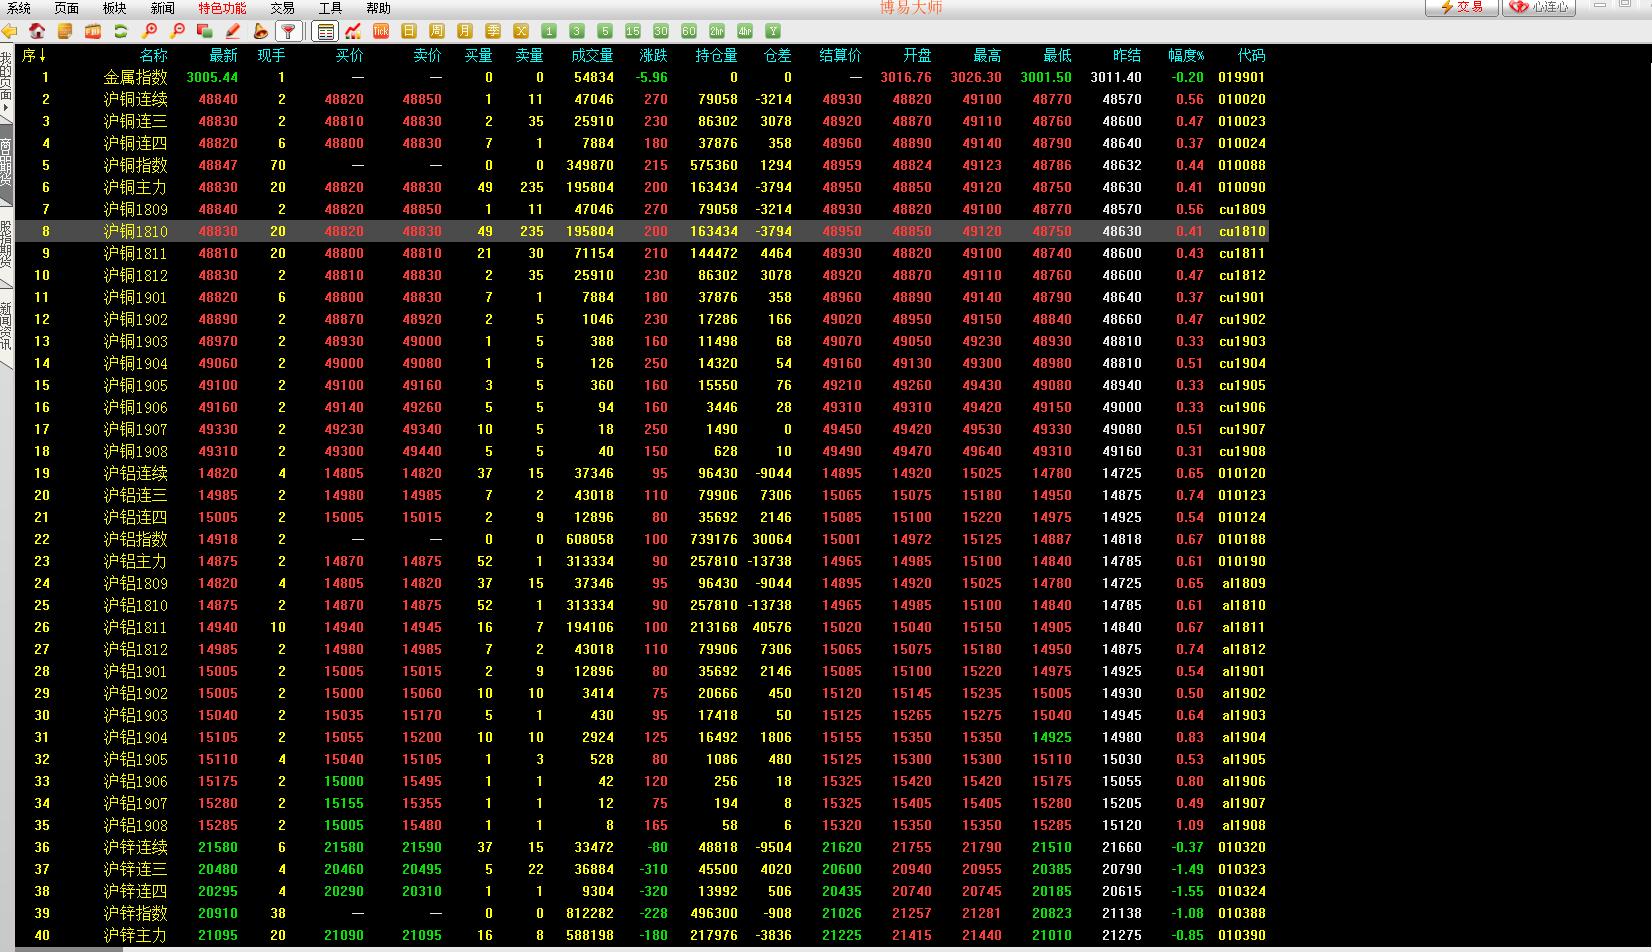1652x952 pixels.
Task: Toggle the funnel filter button
Action: pos(288,31)
